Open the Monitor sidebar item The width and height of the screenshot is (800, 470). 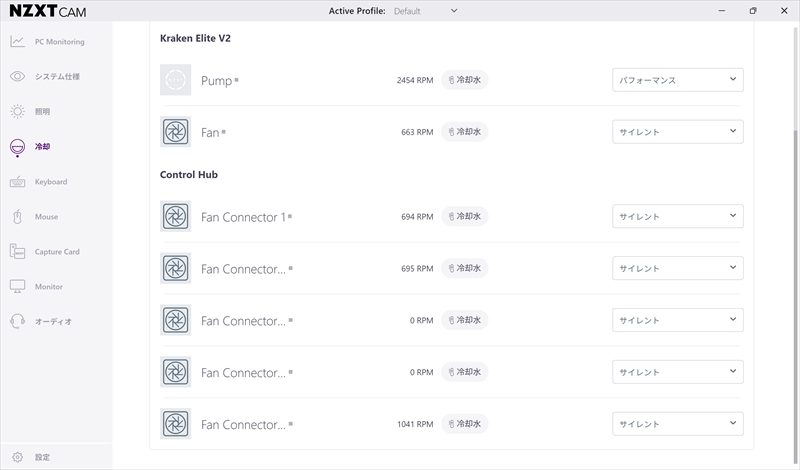tap(48, 287)
